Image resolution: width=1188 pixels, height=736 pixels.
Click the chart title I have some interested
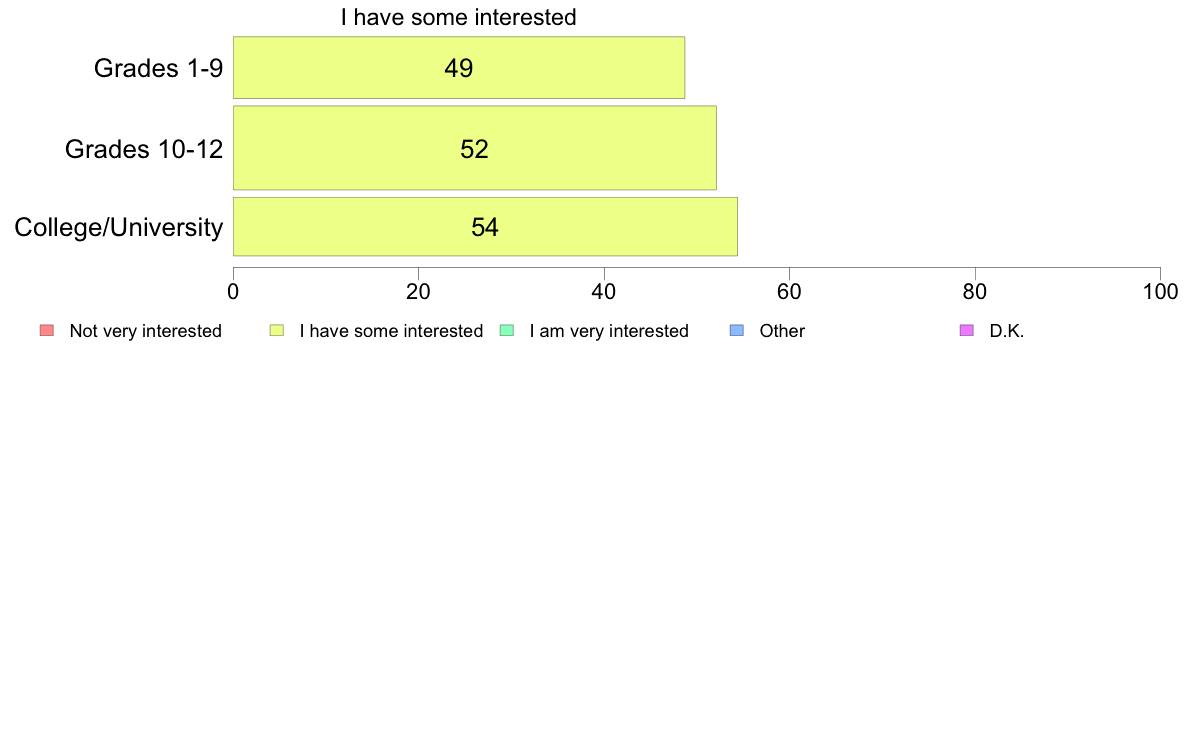458,17
